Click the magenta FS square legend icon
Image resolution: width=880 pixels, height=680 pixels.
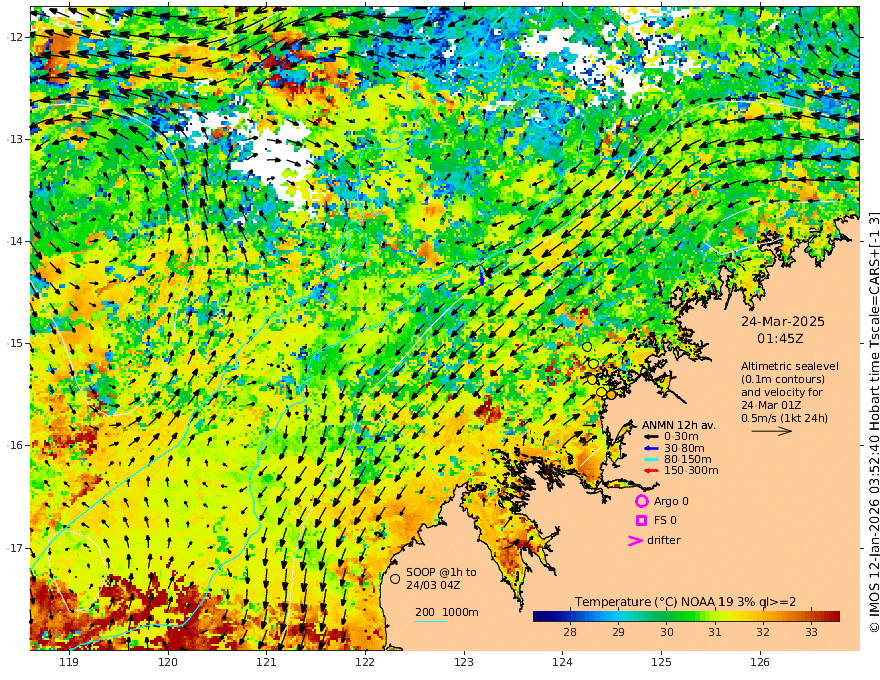coord(641,521)
